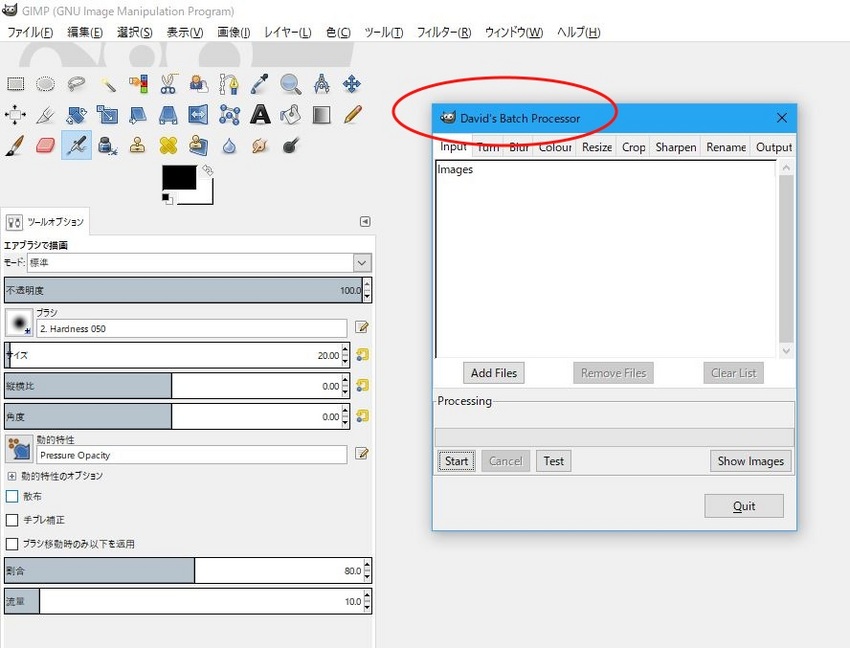Select the Ink tool
The width and height of the screenshot is (850, 648).
point(107,145)
